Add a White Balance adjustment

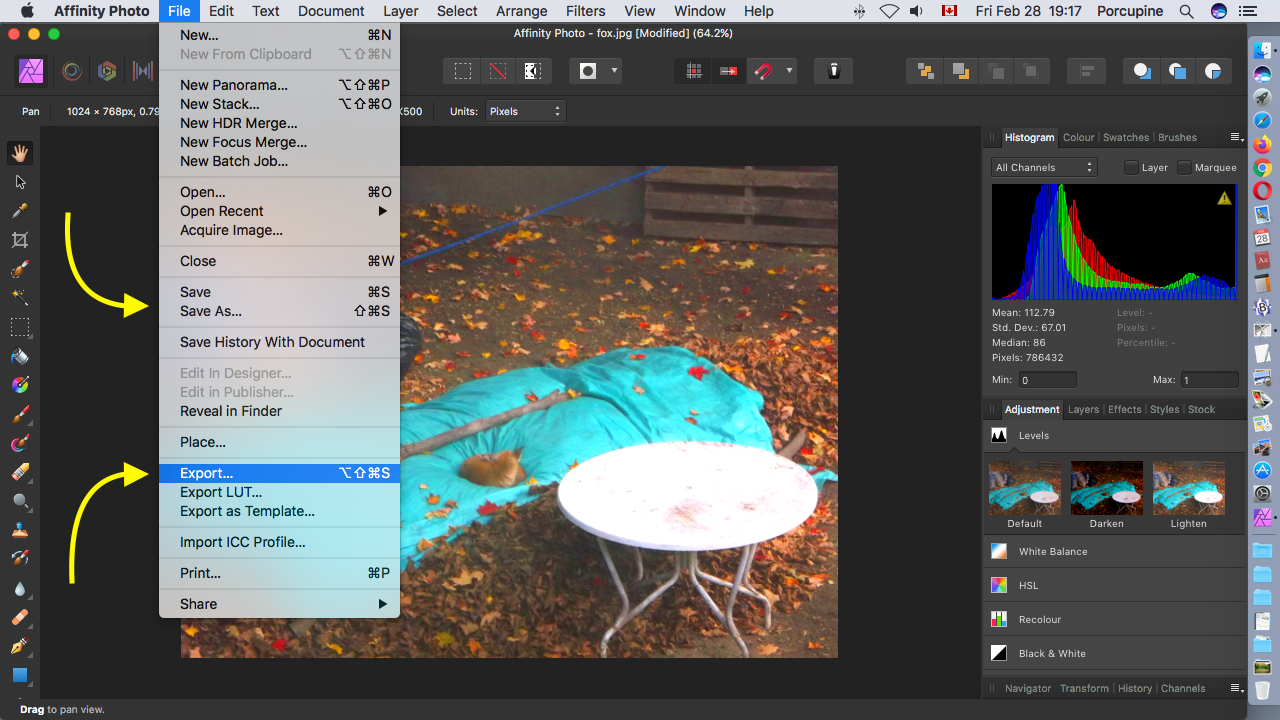point(1114,552)
